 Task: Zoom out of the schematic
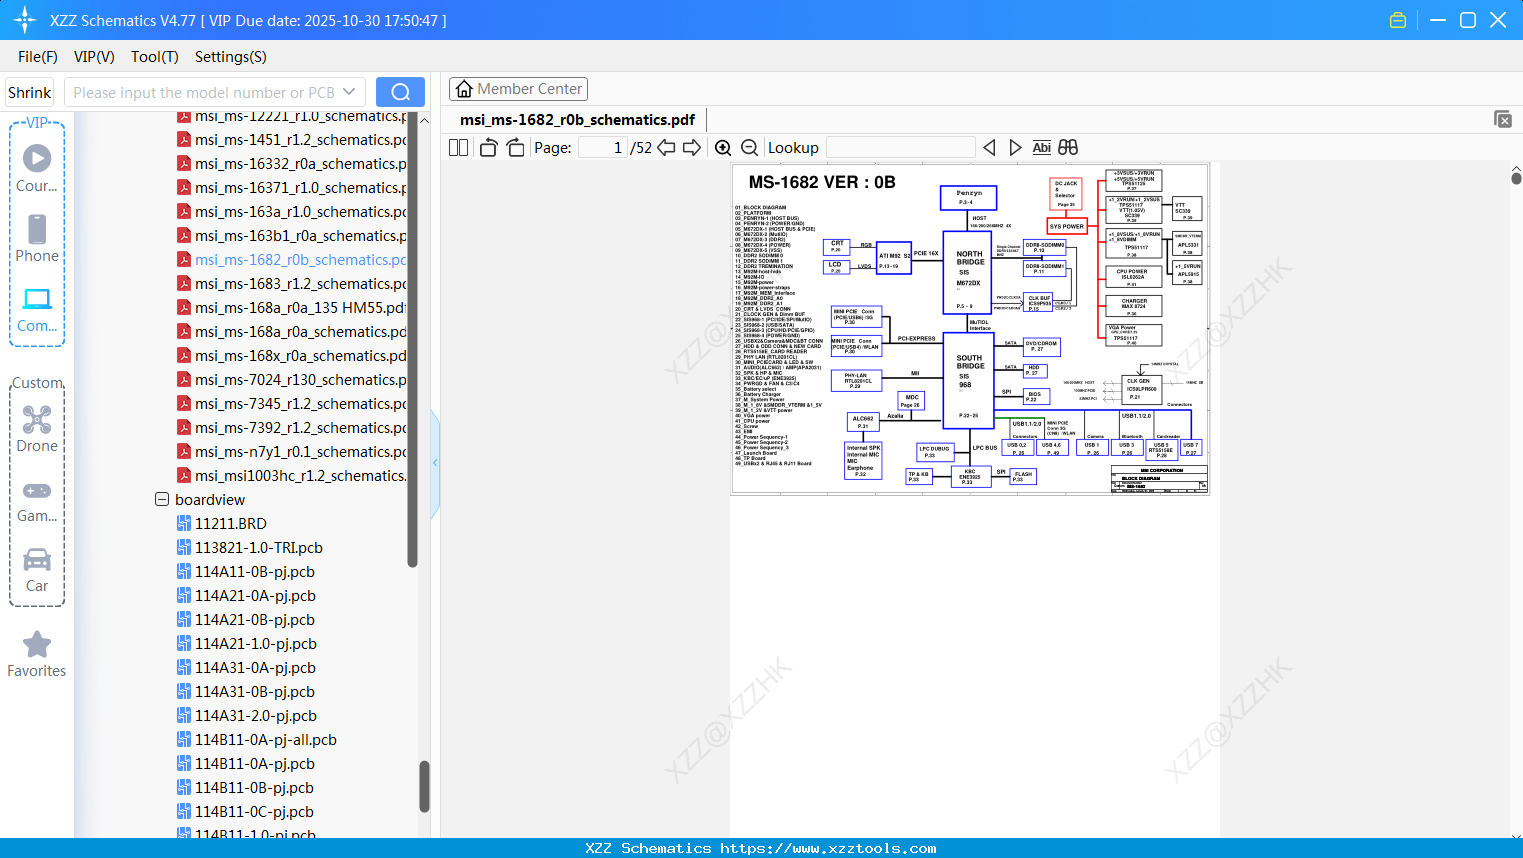[x=749, y=148]
